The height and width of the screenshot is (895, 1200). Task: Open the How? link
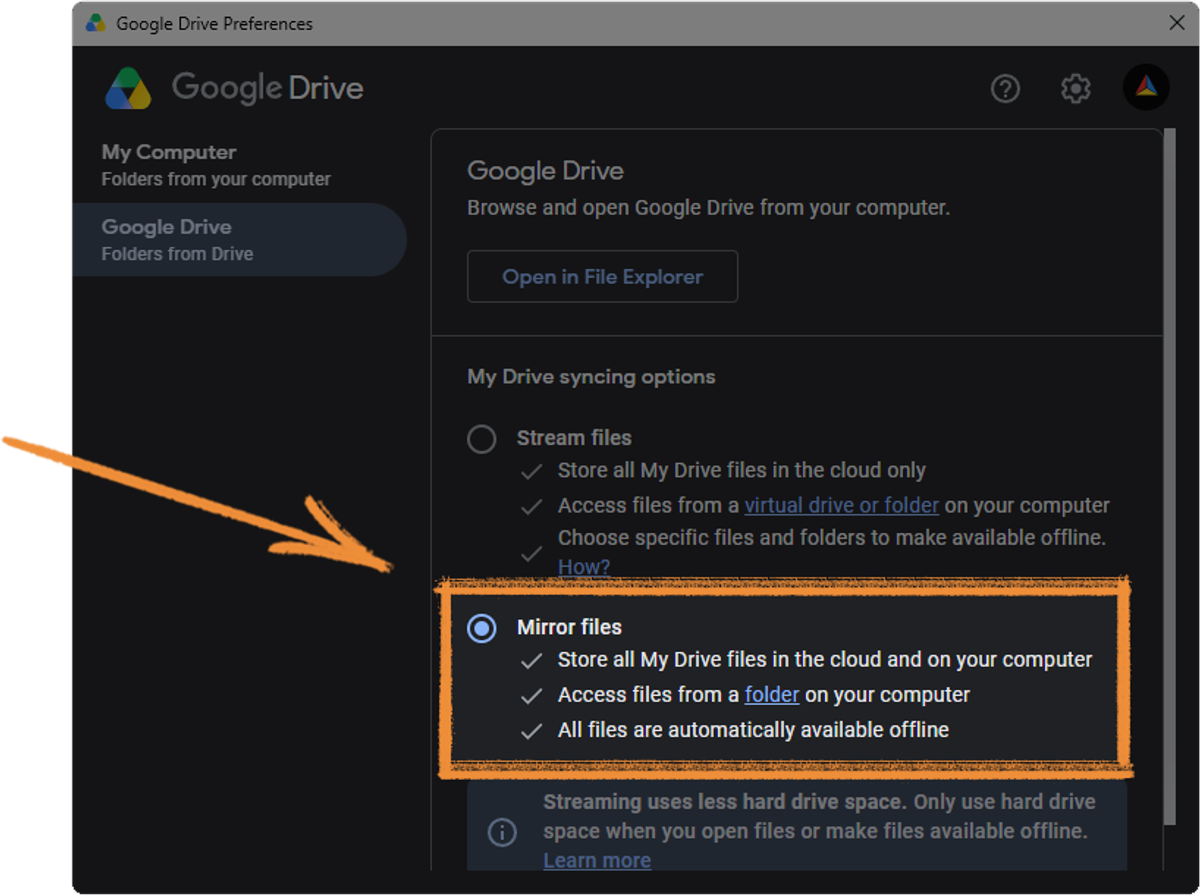tap(584, 567)
